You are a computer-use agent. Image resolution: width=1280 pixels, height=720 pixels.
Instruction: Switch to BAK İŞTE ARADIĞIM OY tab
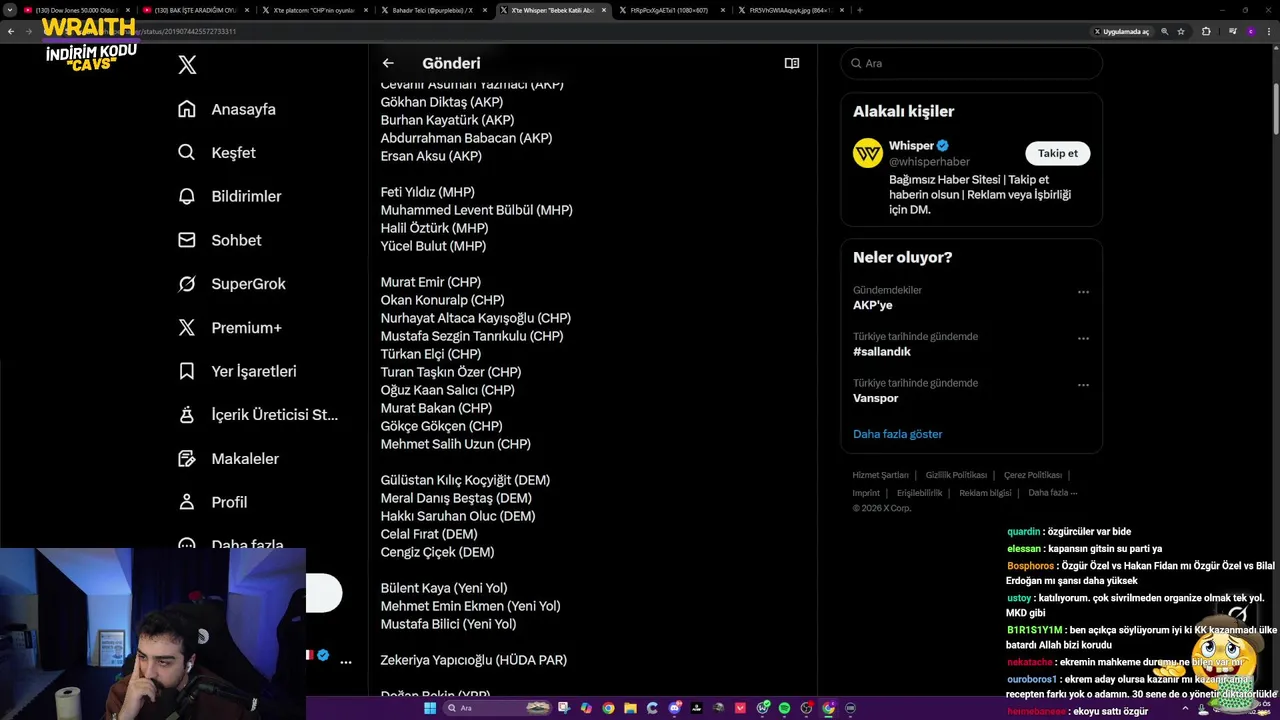195,10
